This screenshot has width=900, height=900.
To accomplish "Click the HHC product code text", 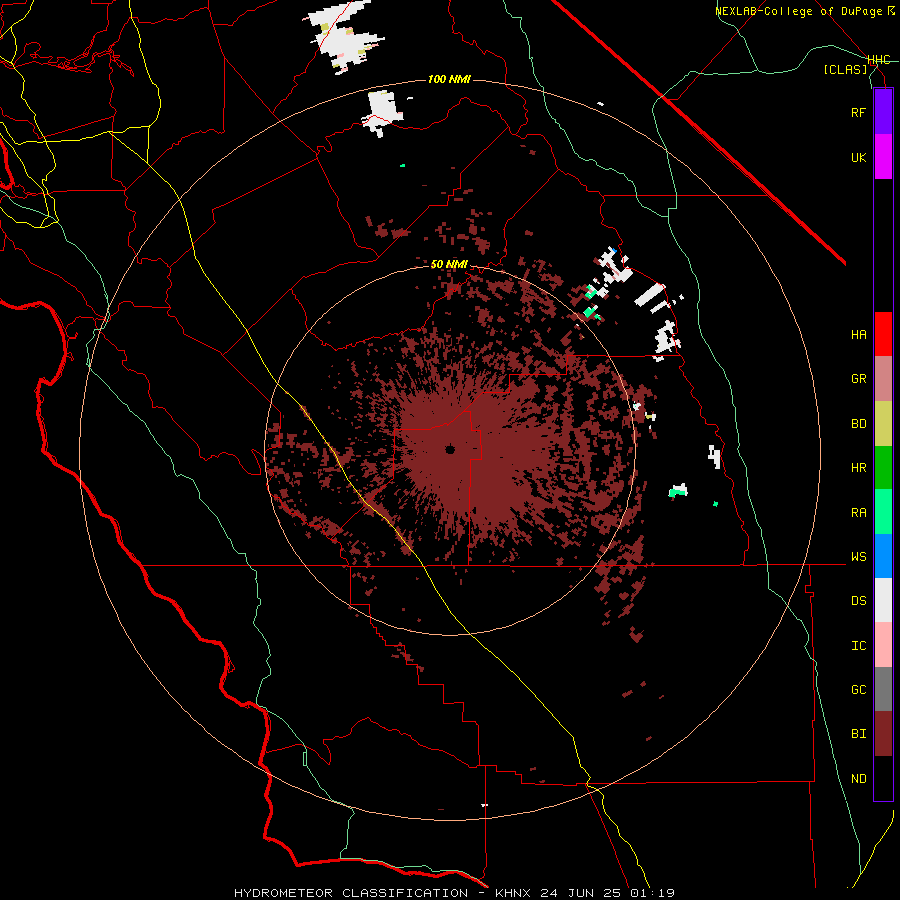I will 879,60.
